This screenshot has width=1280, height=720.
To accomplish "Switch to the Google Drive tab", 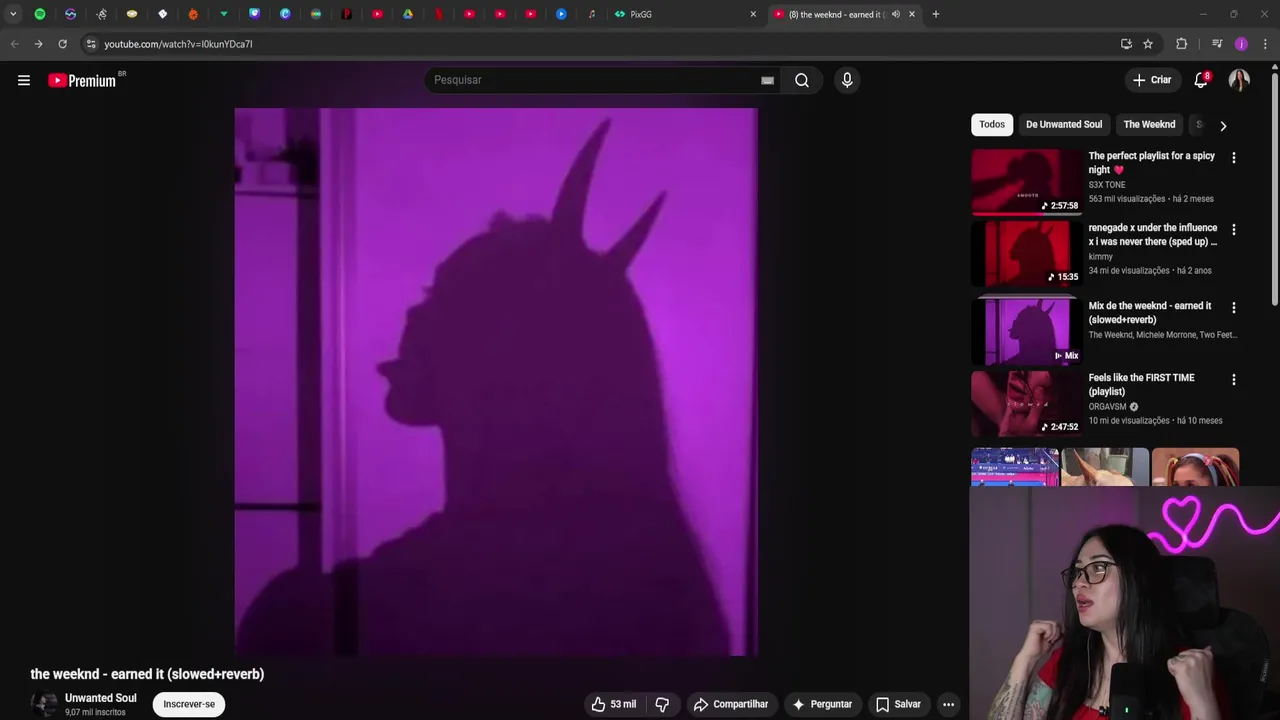I will point(408,14).
